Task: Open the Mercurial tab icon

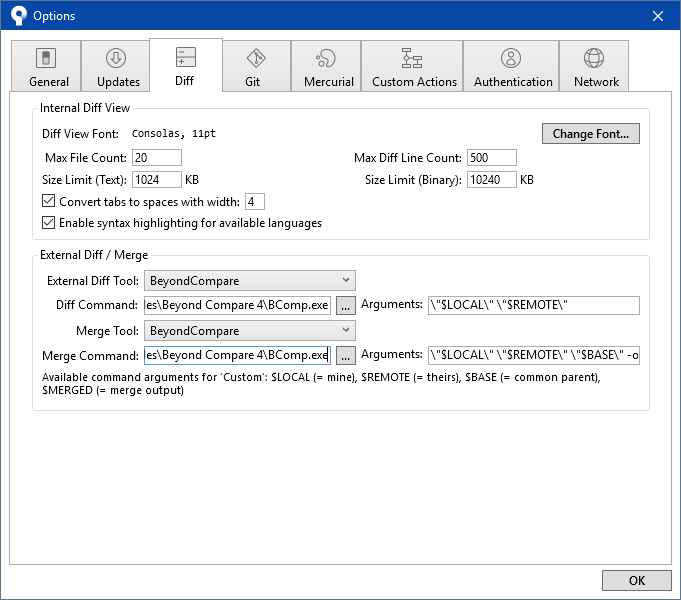Action: (x=326, y=58)
